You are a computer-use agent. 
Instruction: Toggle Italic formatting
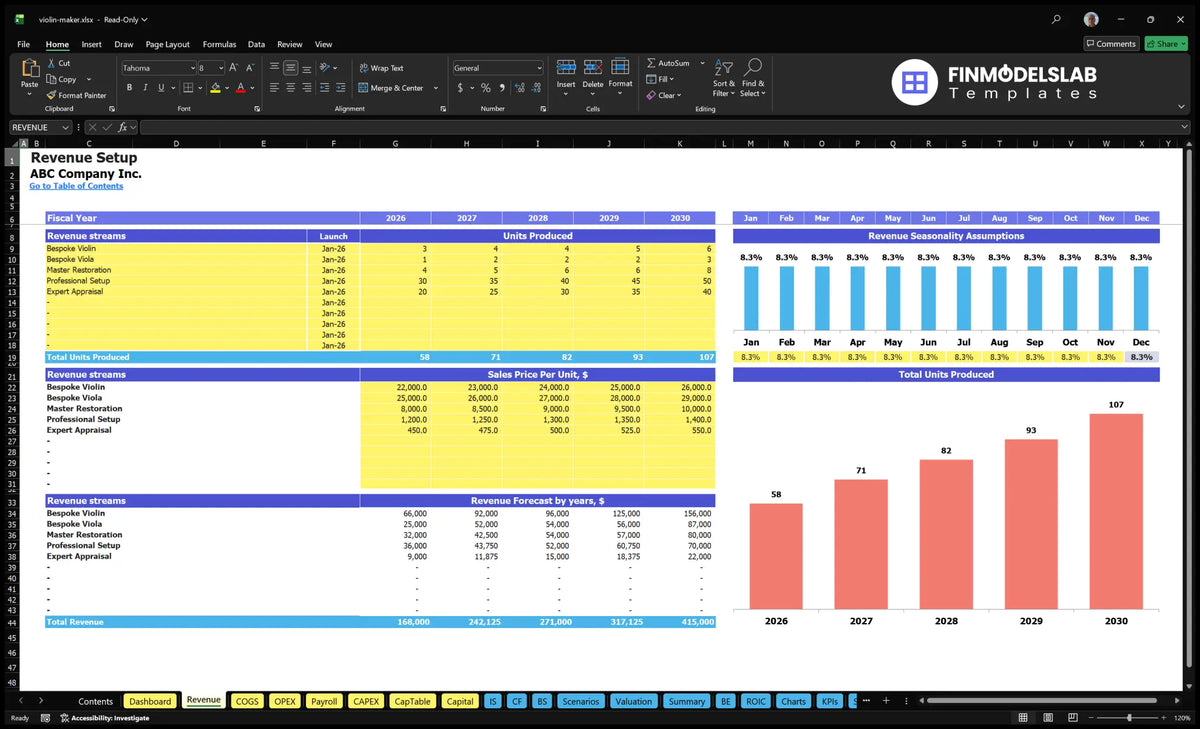(144, 88)
